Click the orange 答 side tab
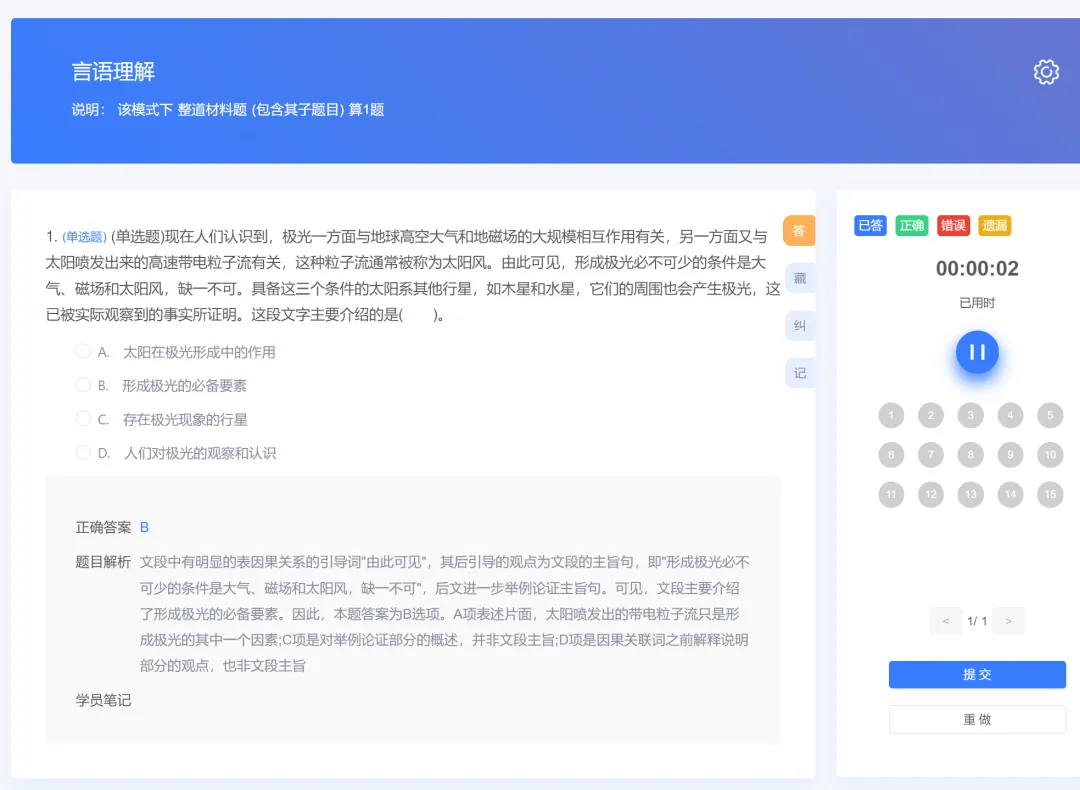Screen dimensions: 1080x790 (799, 231)
